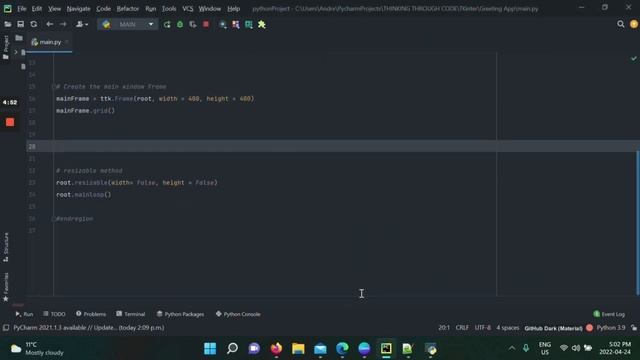Viewport: 640px width, 360px height.
Task: Open the user account dropdown in toolbar
Action: (82, 24)
